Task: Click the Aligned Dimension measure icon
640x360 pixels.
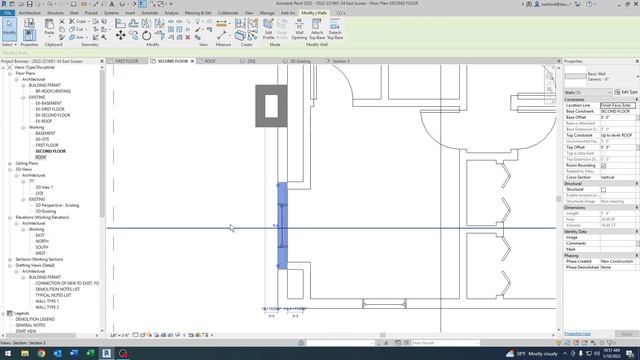Action: click(222, 24)
